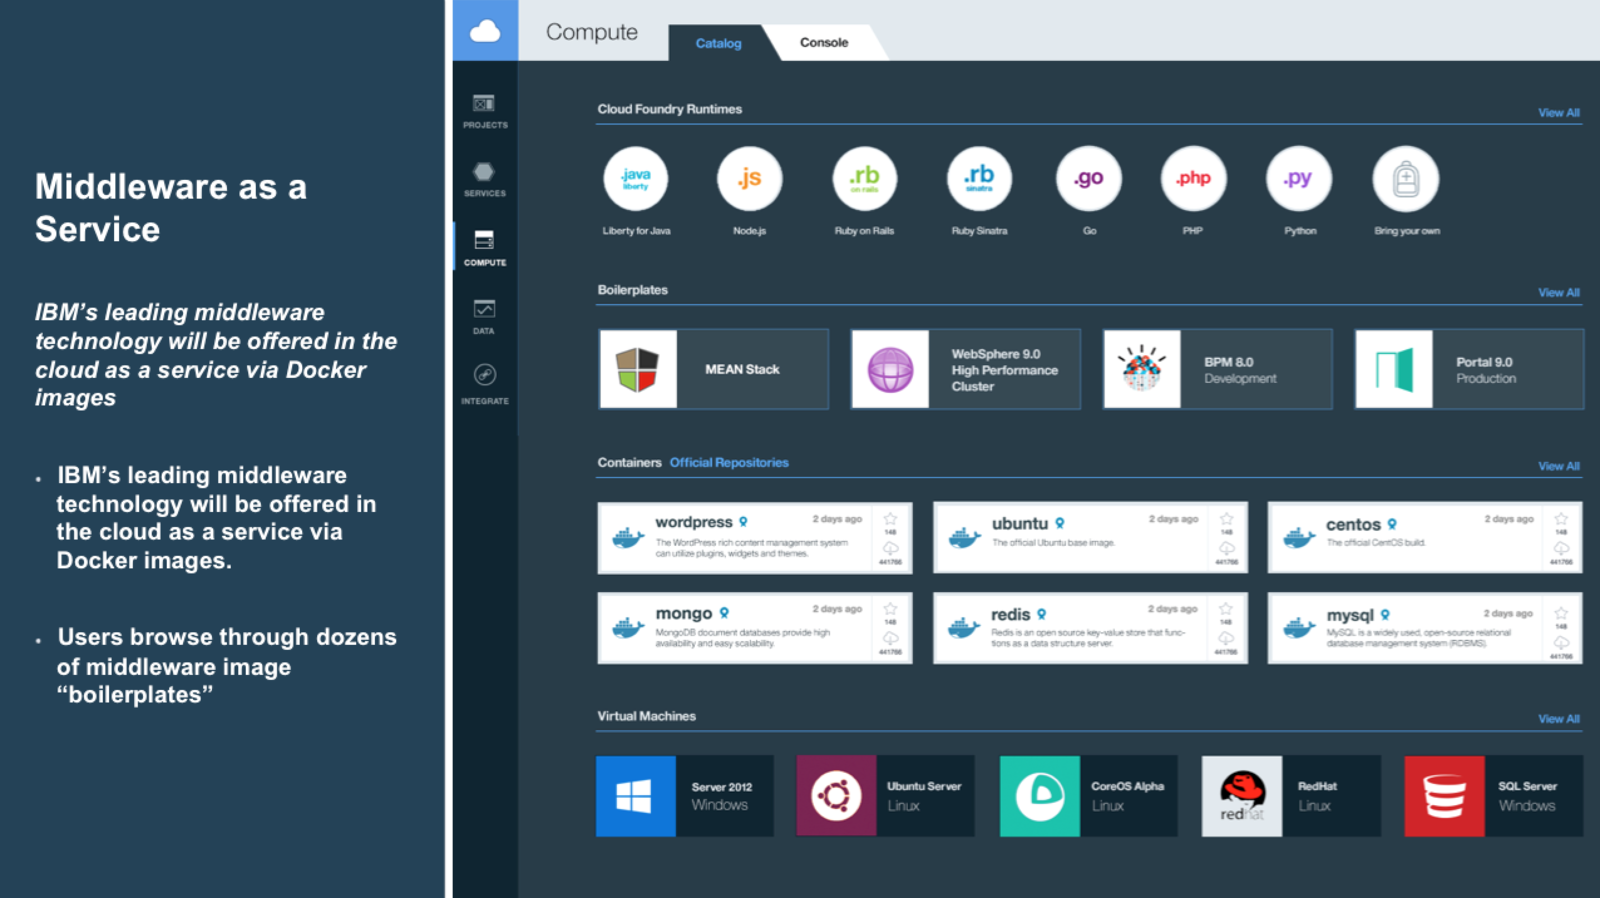The image size is (1600, 898).
Task: Switch to the Catalog tab
Action: [718, 43]
